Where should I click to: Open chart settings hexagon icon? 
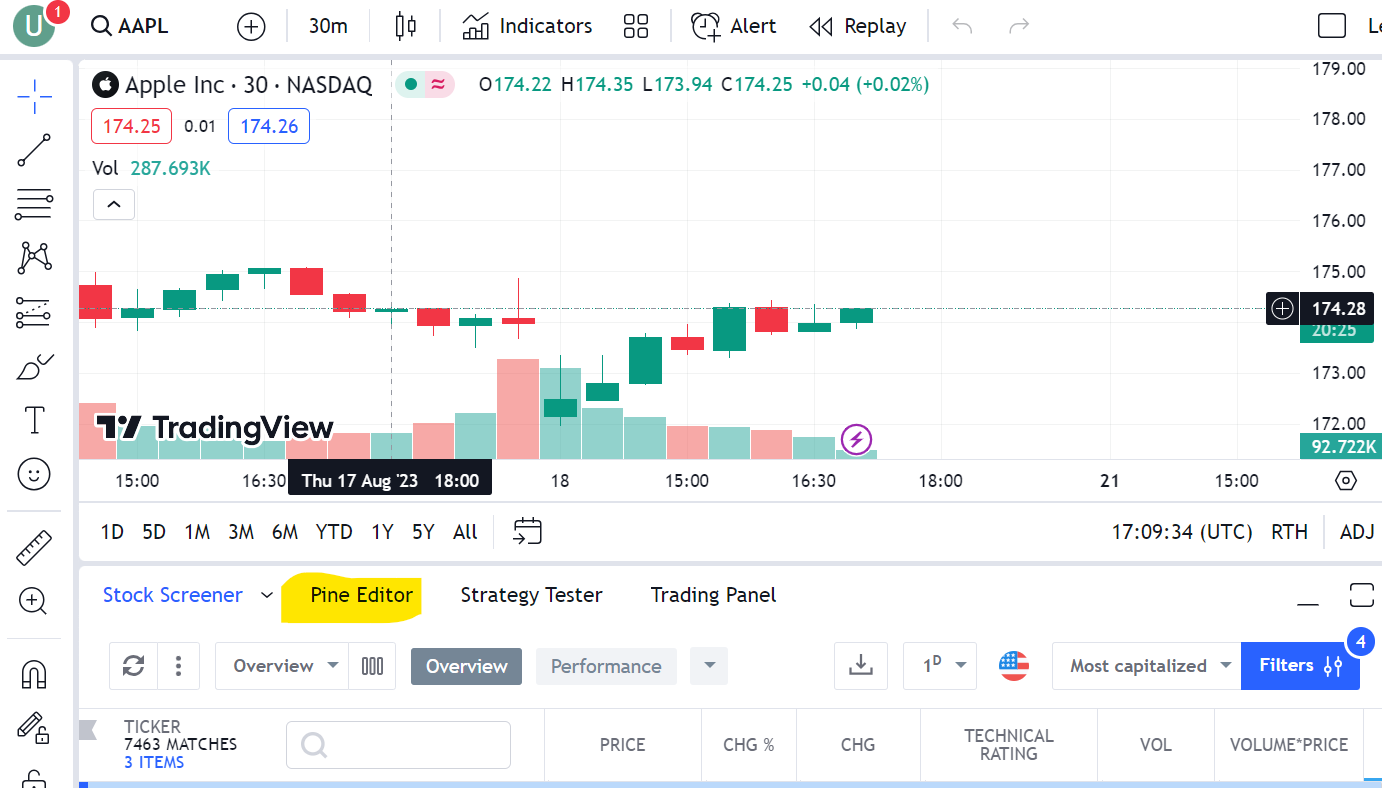click(x=1346, y=481)
